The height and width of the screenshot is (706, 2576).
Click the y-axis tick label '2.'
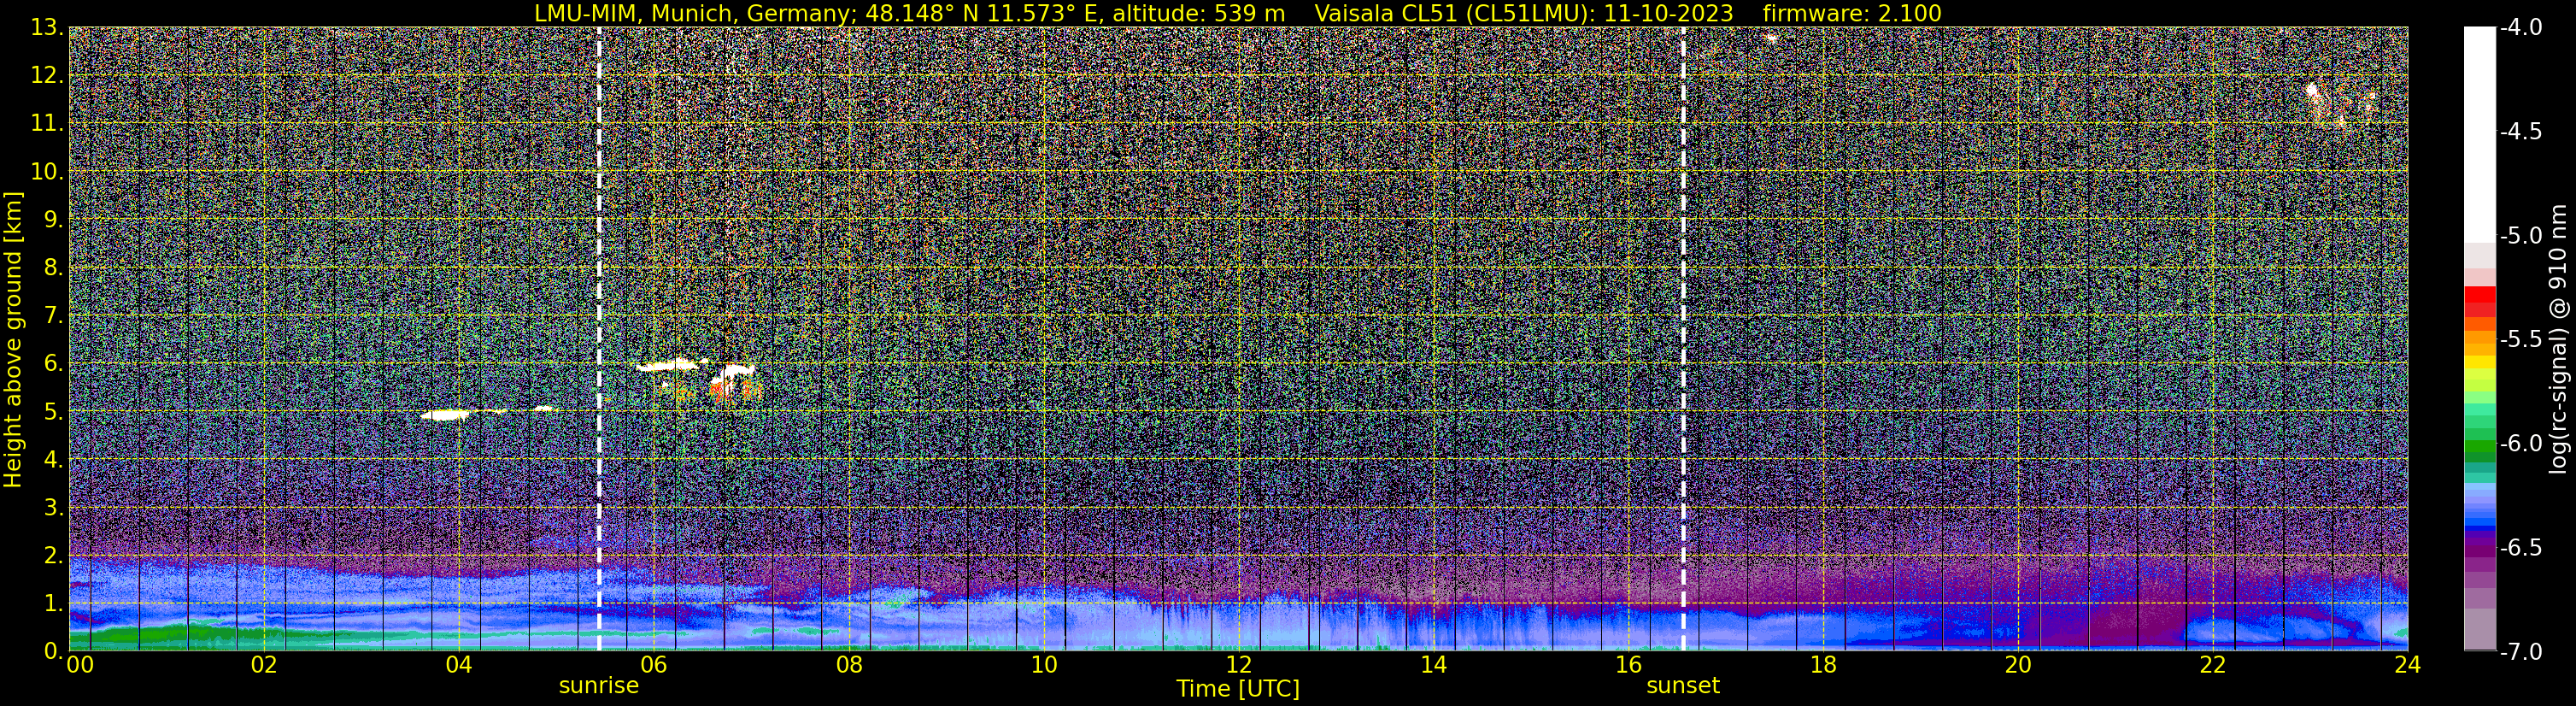click(x=54, y=556)
